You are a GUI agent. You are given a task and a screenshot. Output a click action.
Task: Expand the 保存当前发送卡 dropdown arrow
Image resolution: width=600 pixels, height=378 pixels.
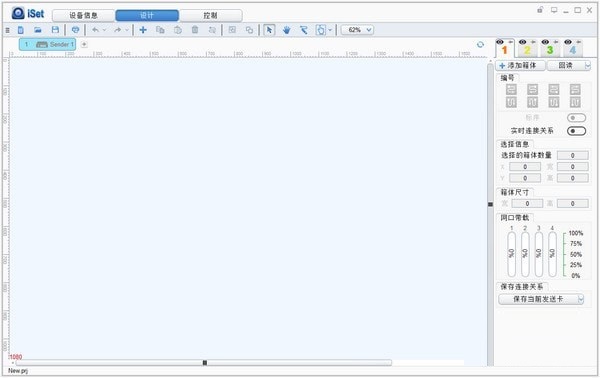(580, 299)
